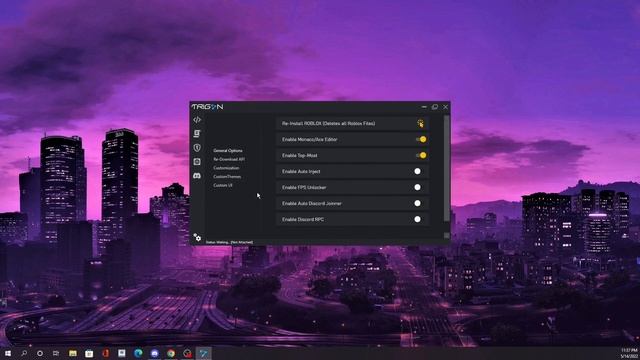Viewport: 640px width, 360px height.
Task: Open the script editor code icon
Action: tap(197, 120)
